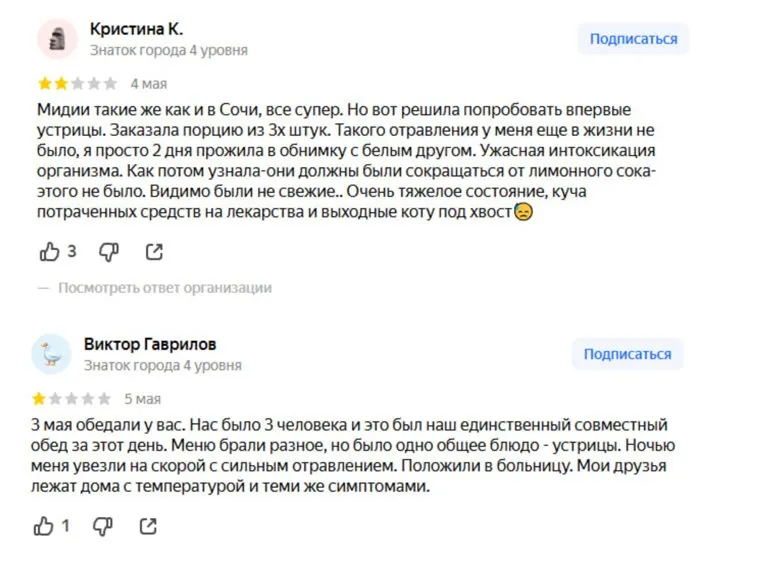Expand "Посмотреть ответ организации"
The height and width of the screenshot is (578, 760).
coord(164,288)
